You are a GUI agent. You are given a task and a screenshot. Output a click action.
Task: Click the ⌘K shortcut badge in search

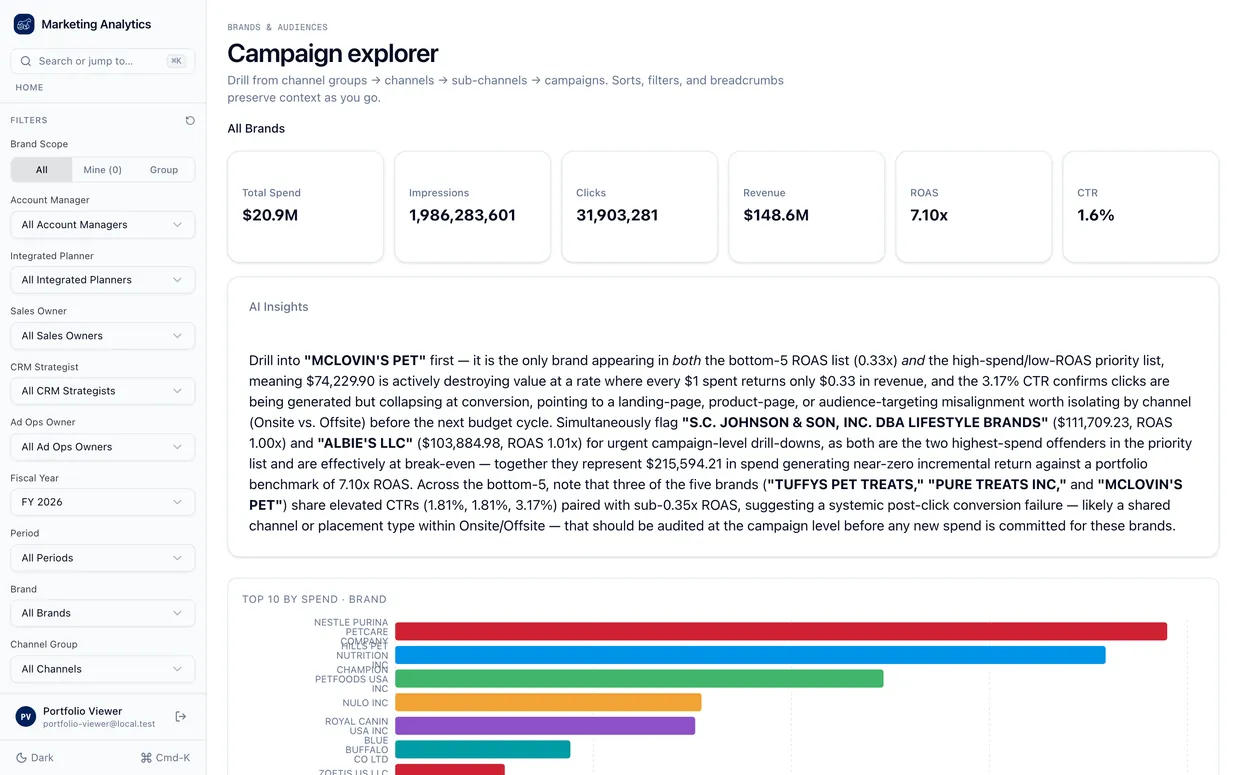(176, 61)
